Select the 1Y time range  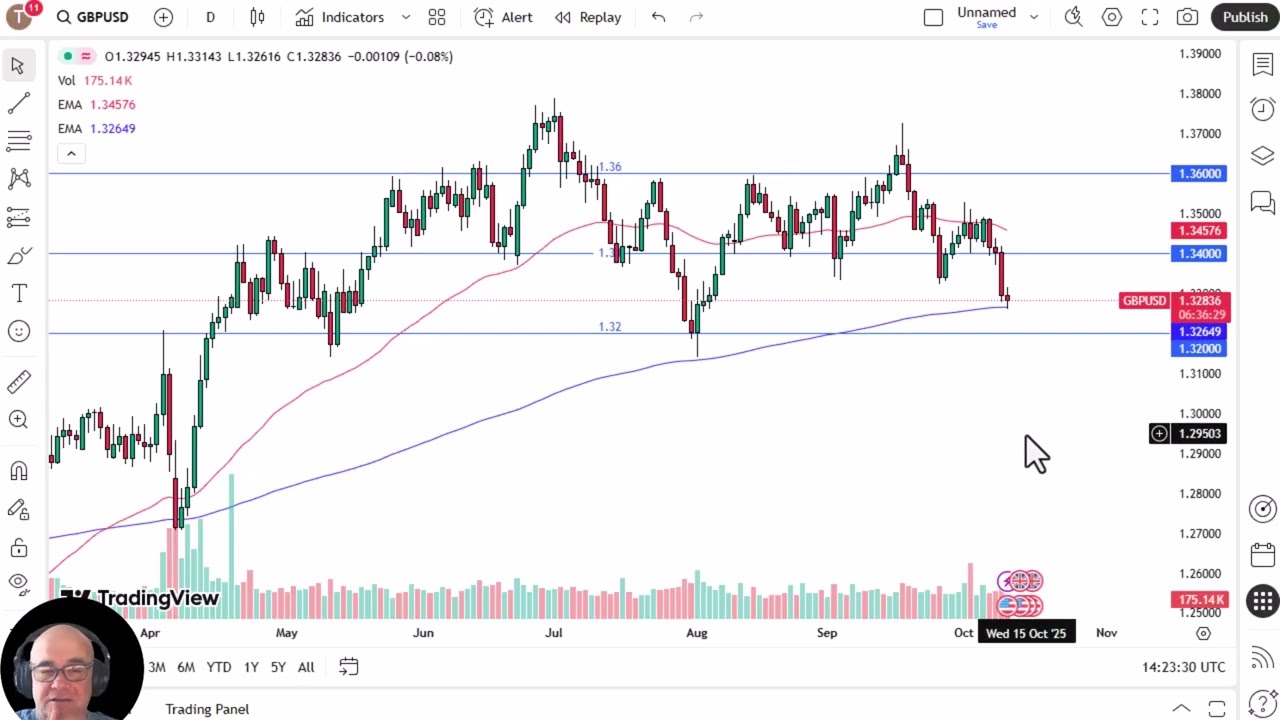click(251, 667)
